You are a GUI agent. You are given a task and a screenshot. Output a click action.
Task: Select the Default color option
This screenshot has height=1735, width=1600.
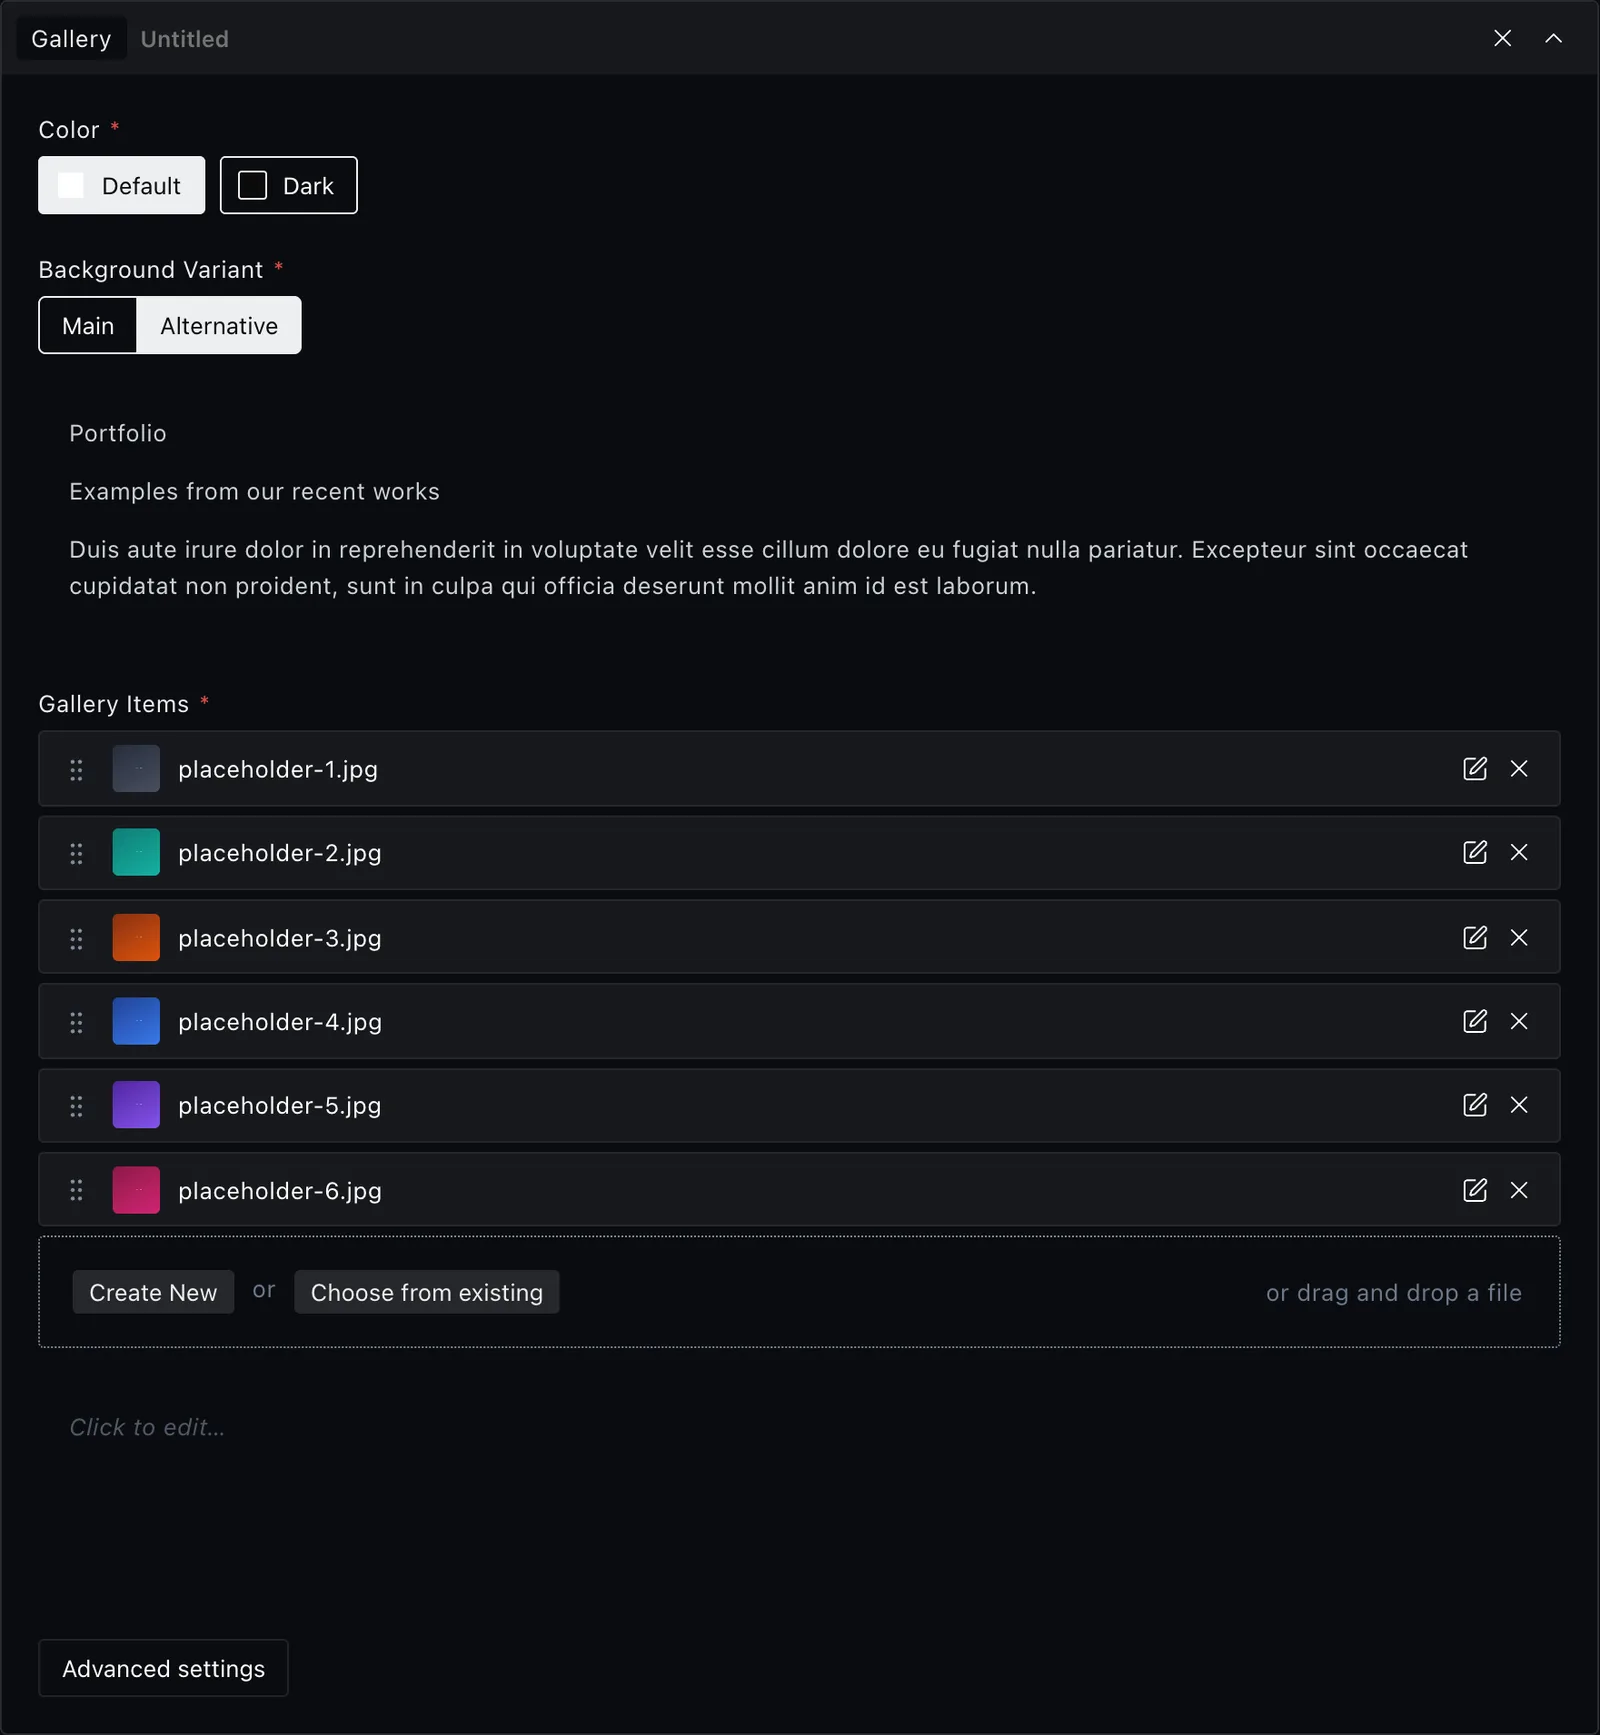(121, 185)
